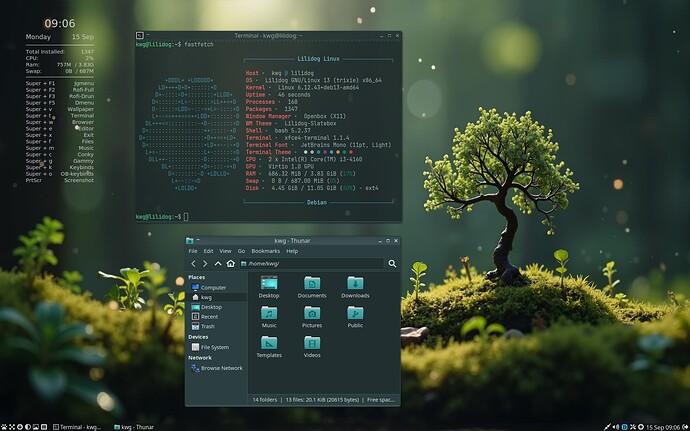Screen dimensions: 690x431
Task: Go to parent folder with up arrow
Action: tap(218, 263)
